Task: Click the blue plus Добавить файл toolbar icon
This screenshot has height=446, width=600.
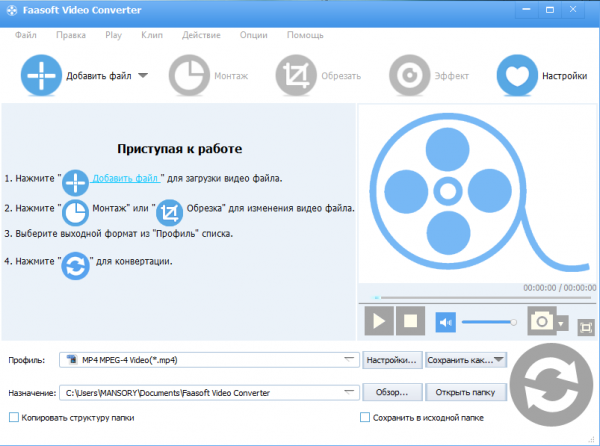Action: click(41, 75)
